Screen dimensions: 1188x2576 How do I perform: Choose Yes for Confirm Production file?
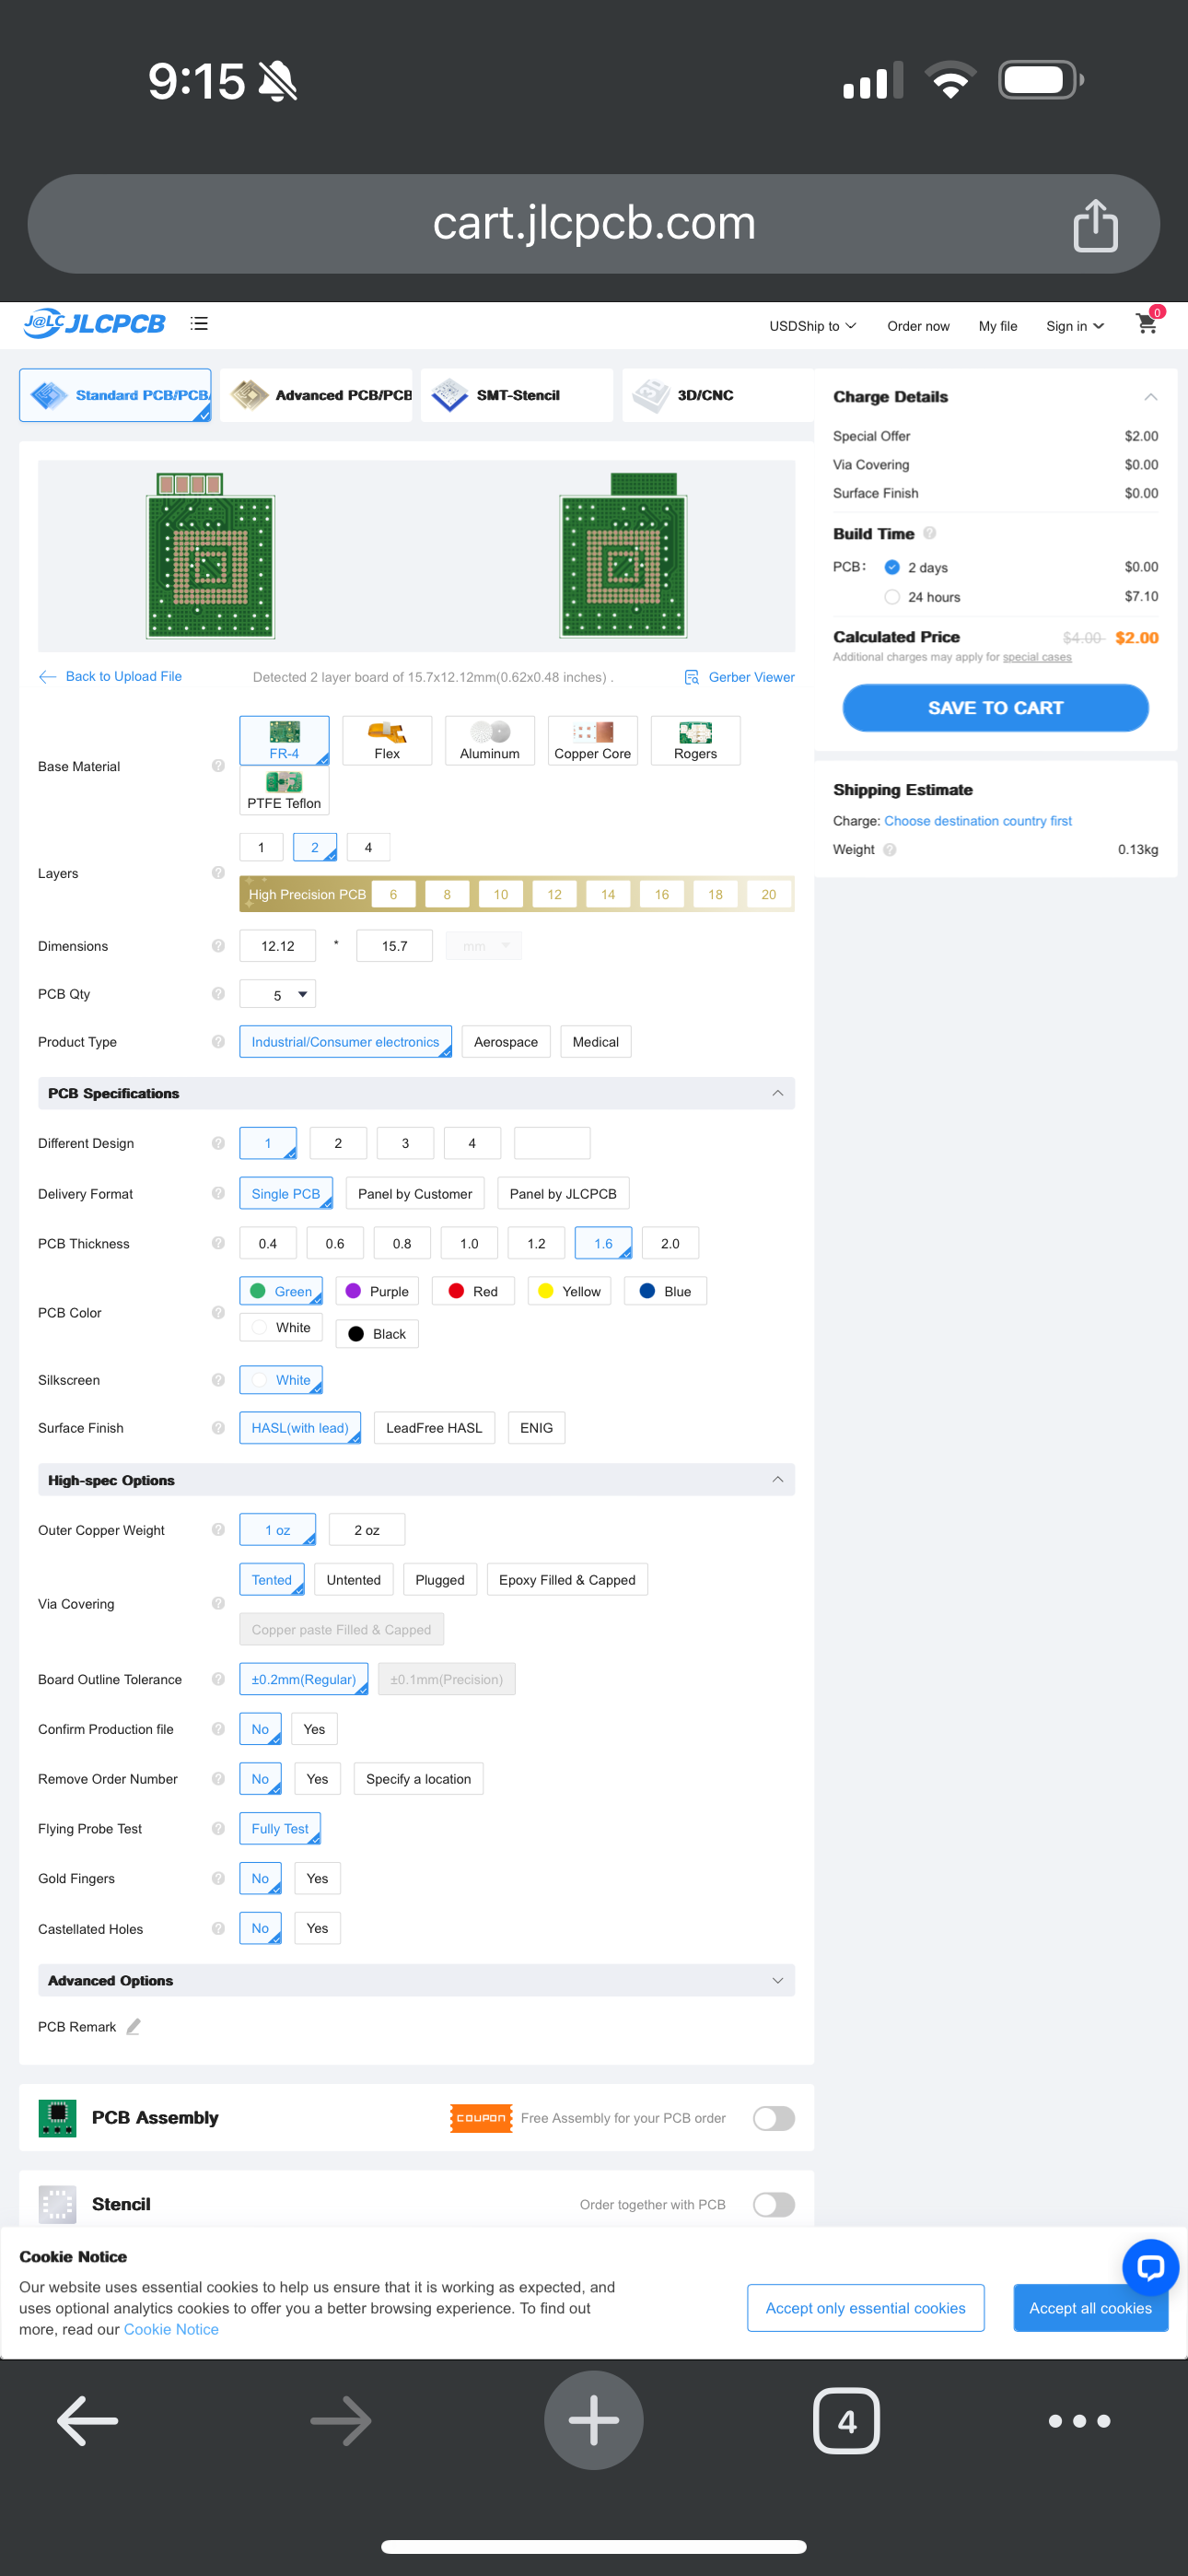coord(314,1729)
